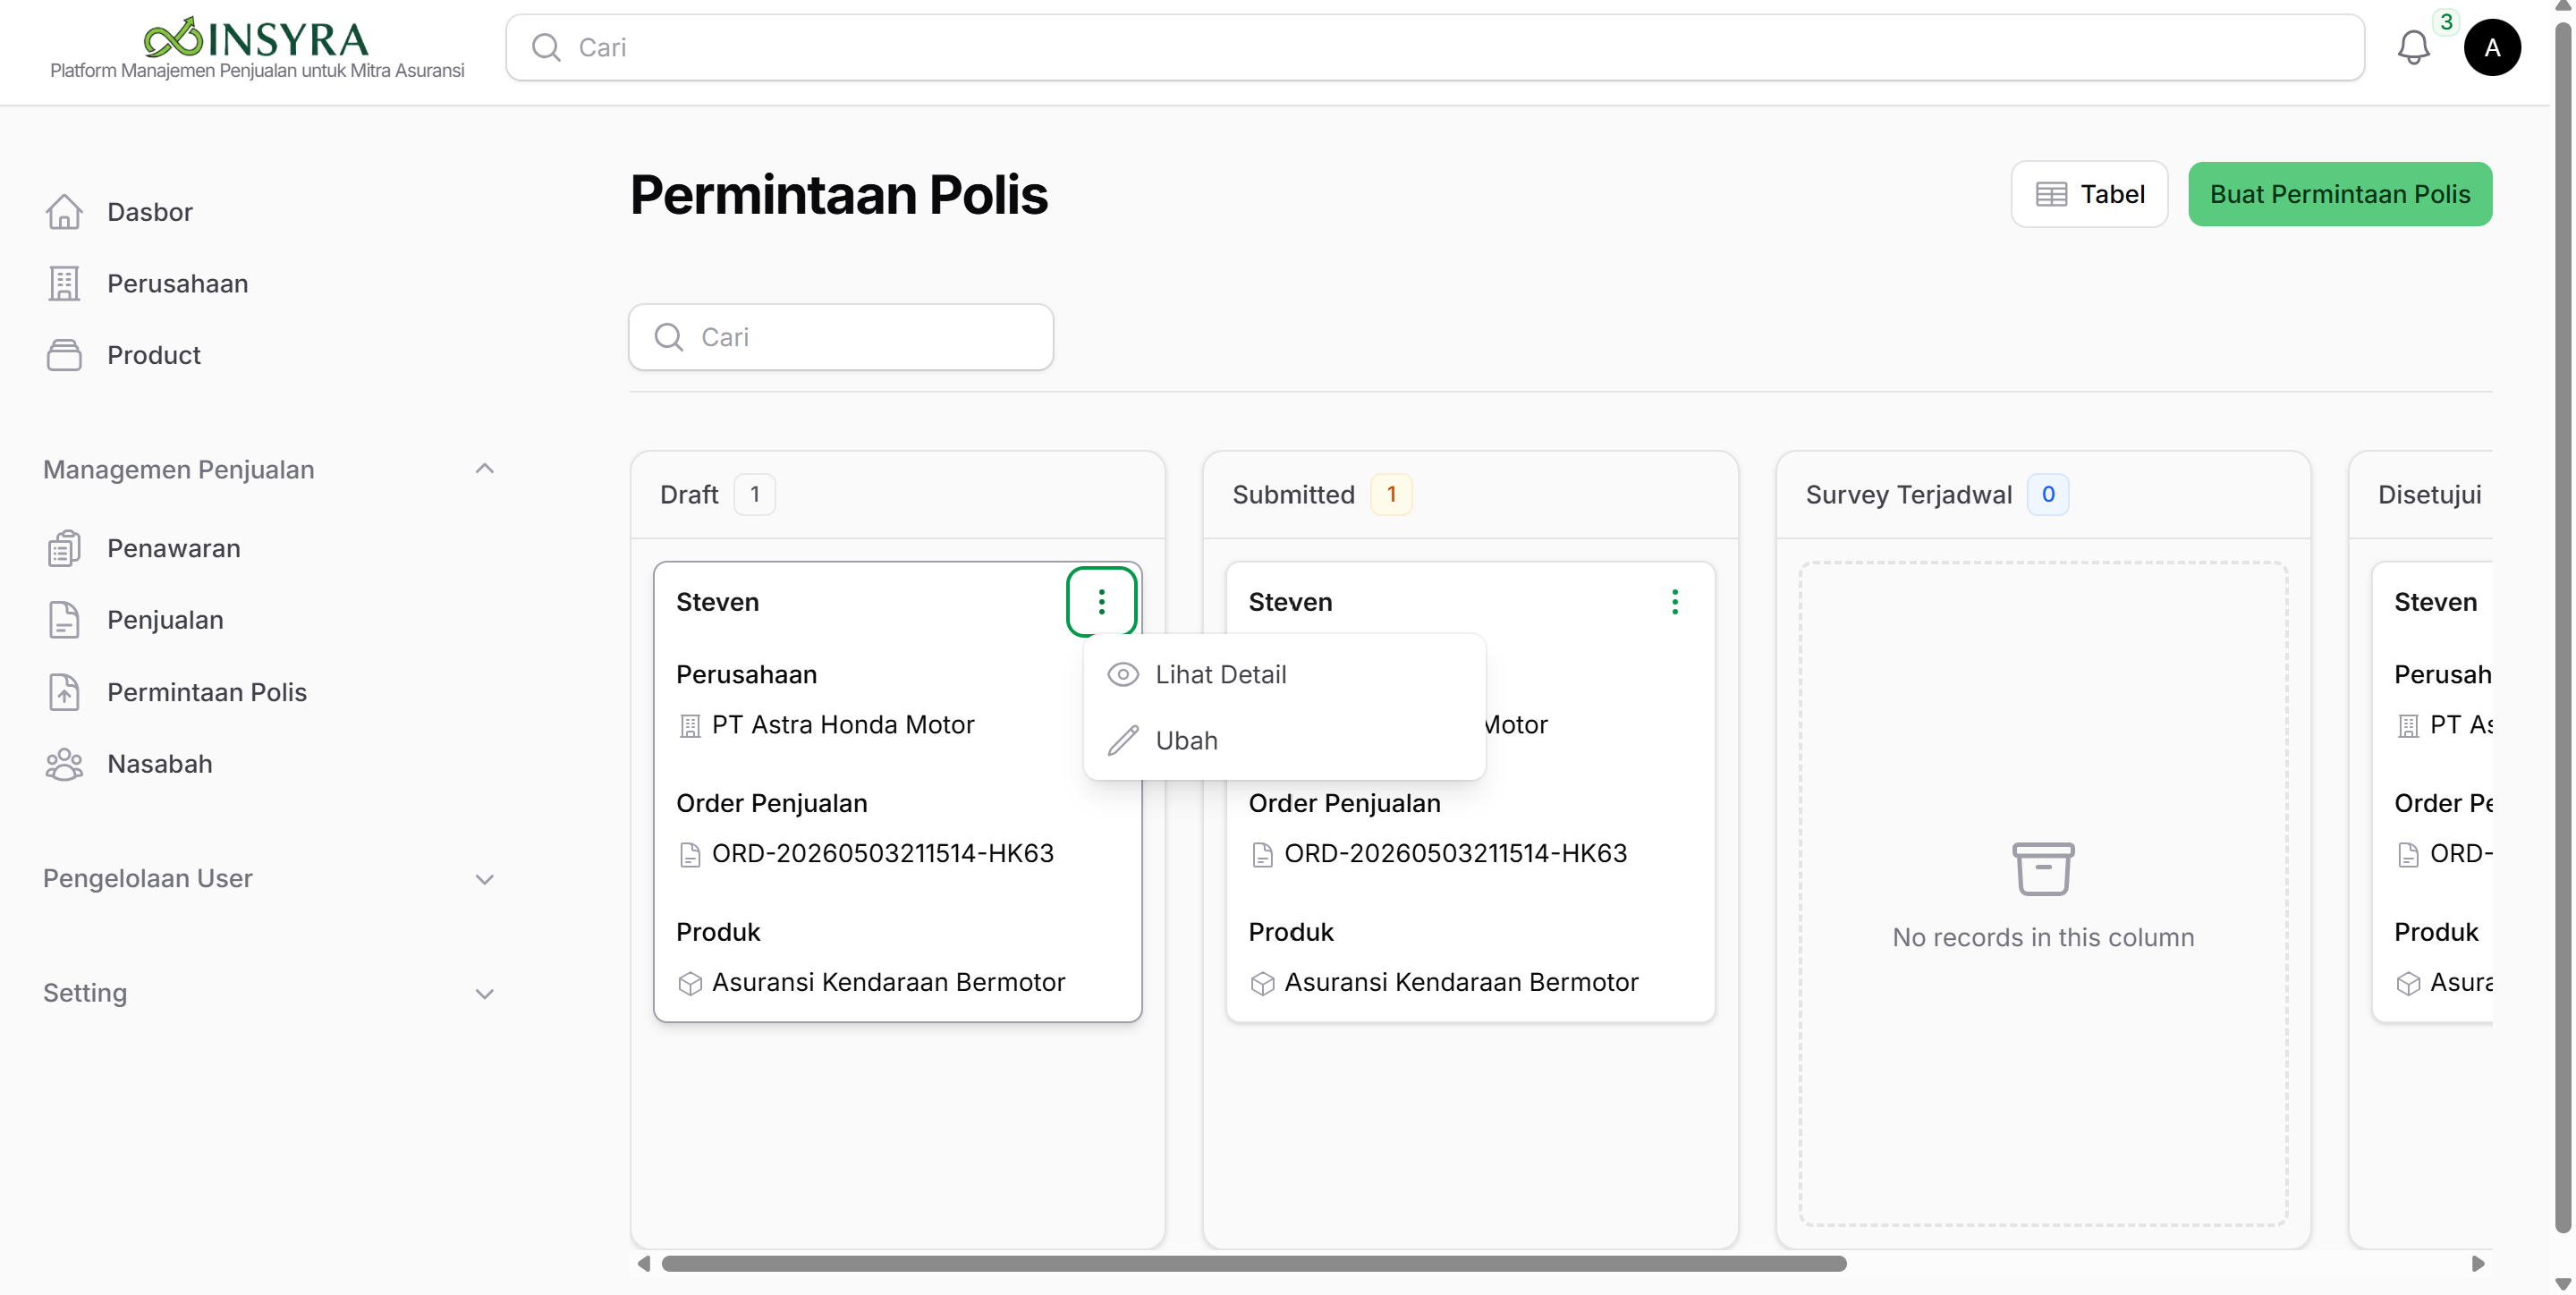Select Lihat Detail from the context menu
Viewport: 2576px width, 1295px height.
(1284, 674)
